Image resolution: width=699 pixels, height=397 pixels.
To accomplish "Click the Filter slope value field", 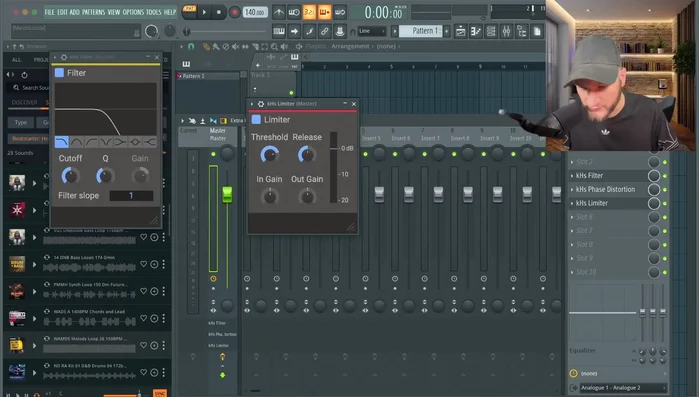I will [131, 196].
